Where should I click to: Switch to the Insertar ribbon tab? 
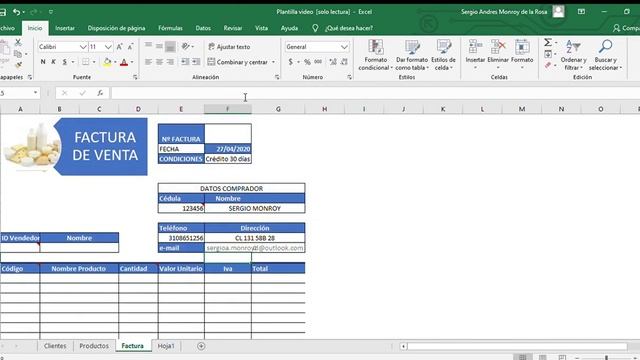point(65,28)
